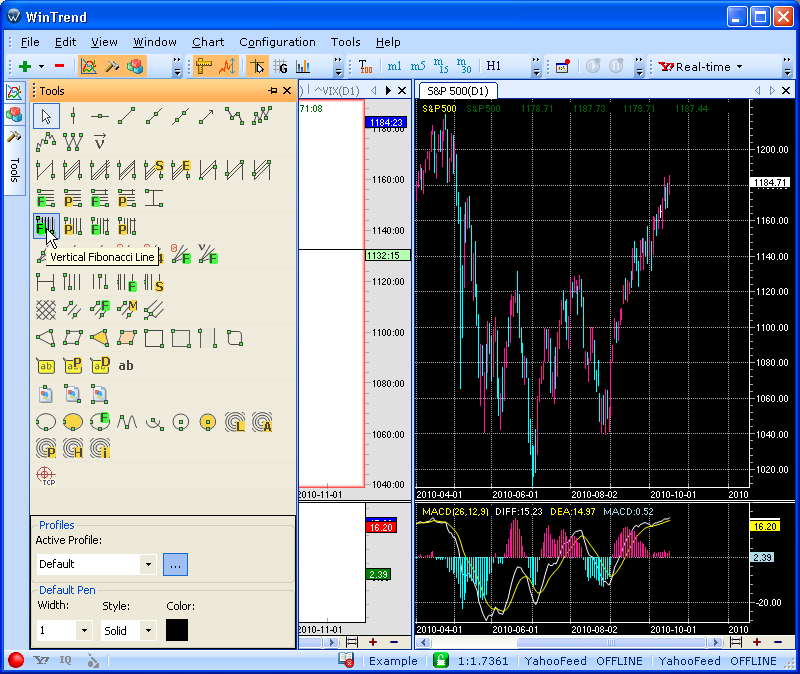The height and width of the screenshot is (674, 800).
Task: Expand overflow options after the cubes icon
Action: (x=177, y=66)
